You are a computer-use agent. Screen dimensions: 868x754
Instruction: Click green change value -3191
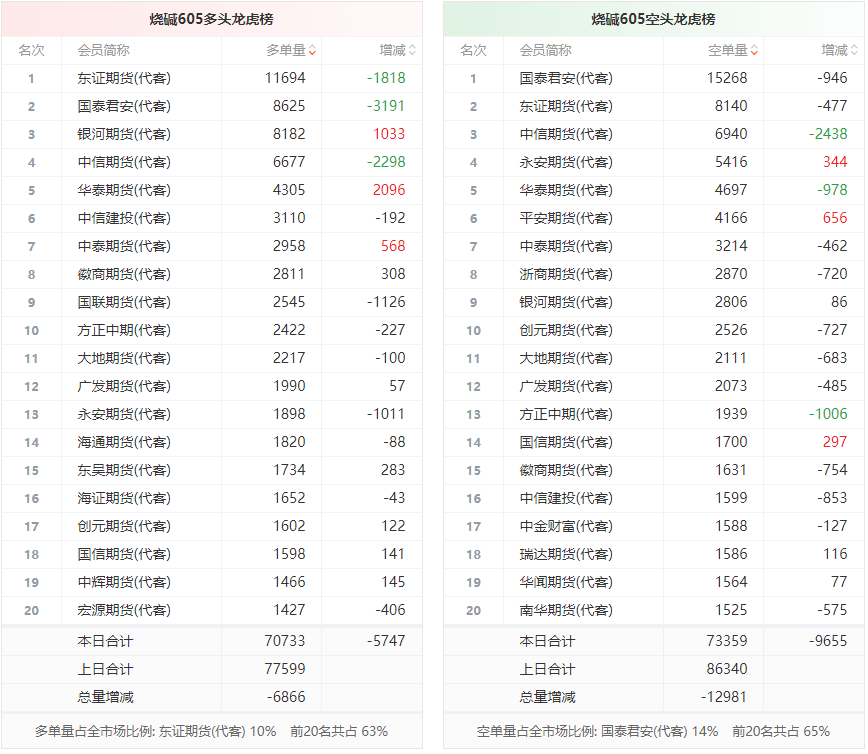tap(386, 106)
